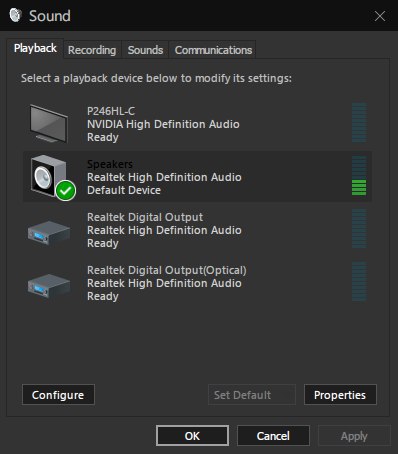Click the Apply button
This screenshot has height=454, width=398.
(354, 436)
